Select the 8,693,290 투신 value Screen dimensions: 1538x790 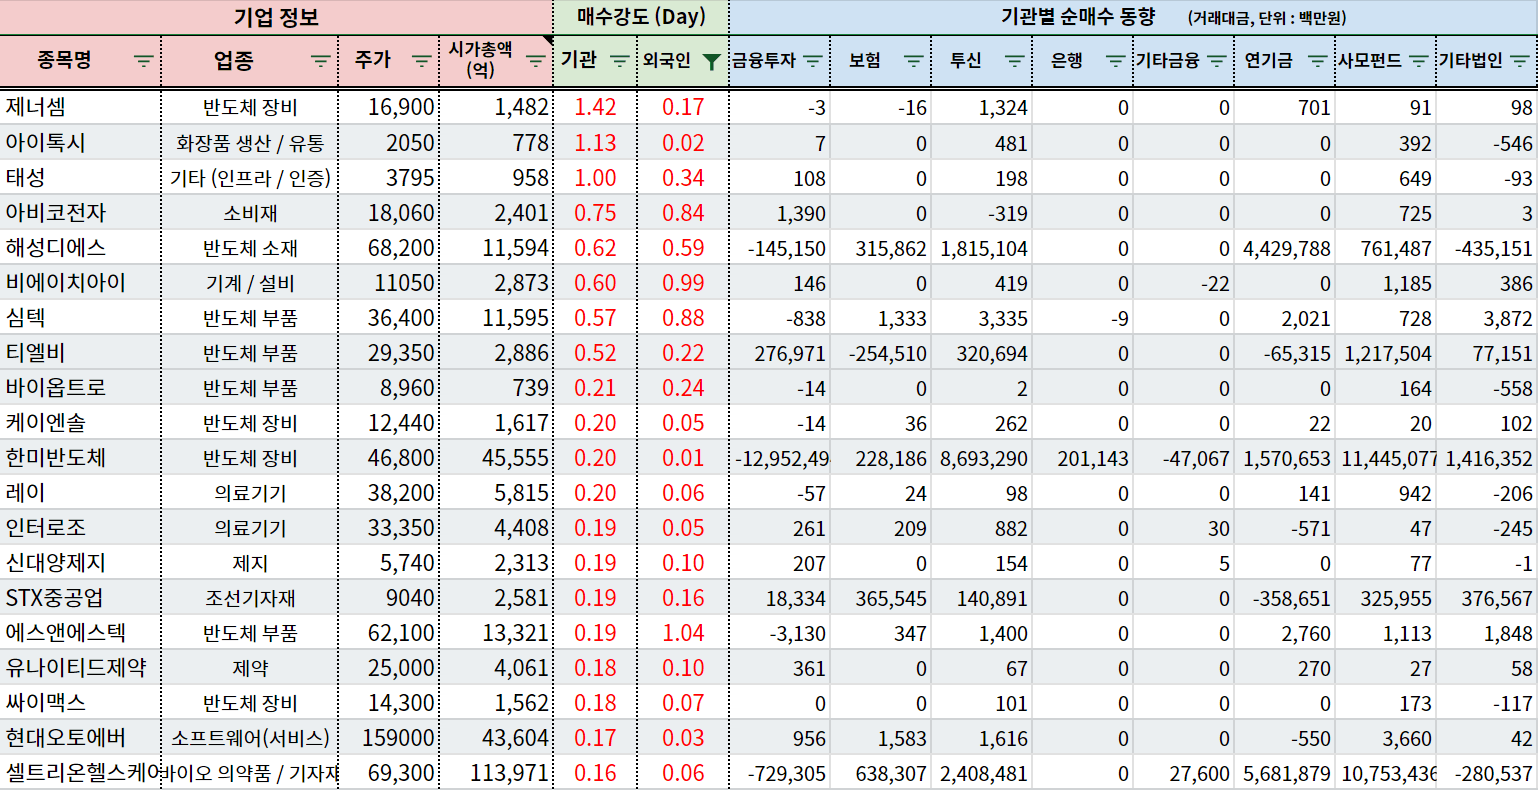(982, 457)
